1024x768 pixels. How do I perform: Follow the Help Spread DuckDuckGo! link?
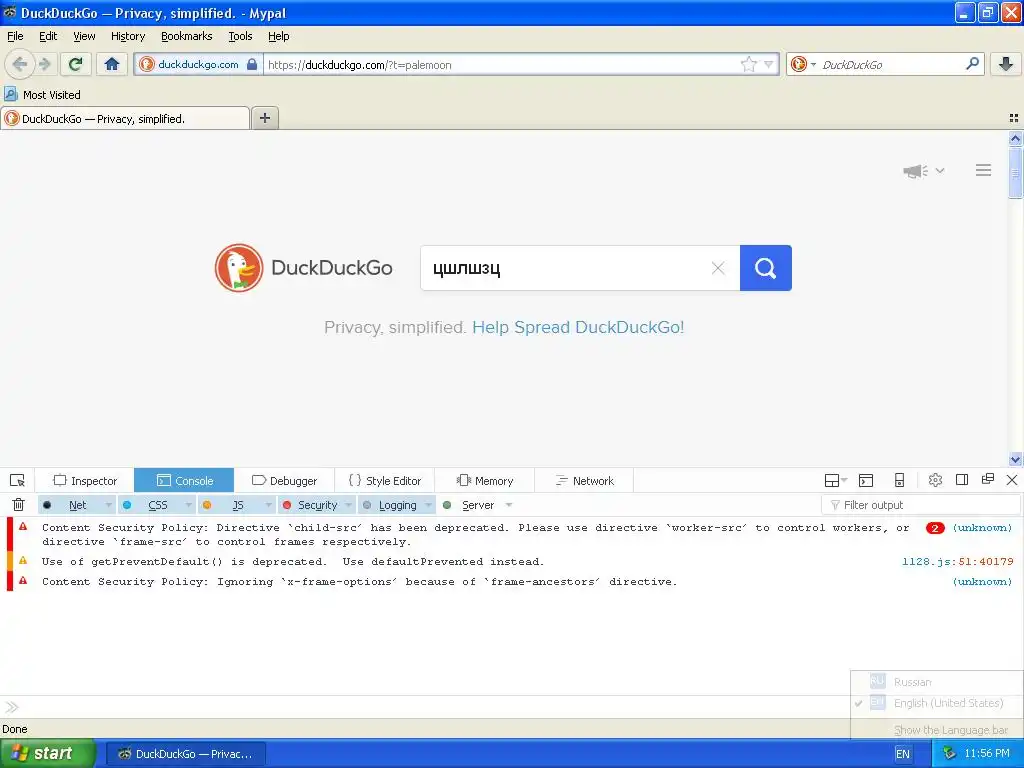click(x=578, y=327)
